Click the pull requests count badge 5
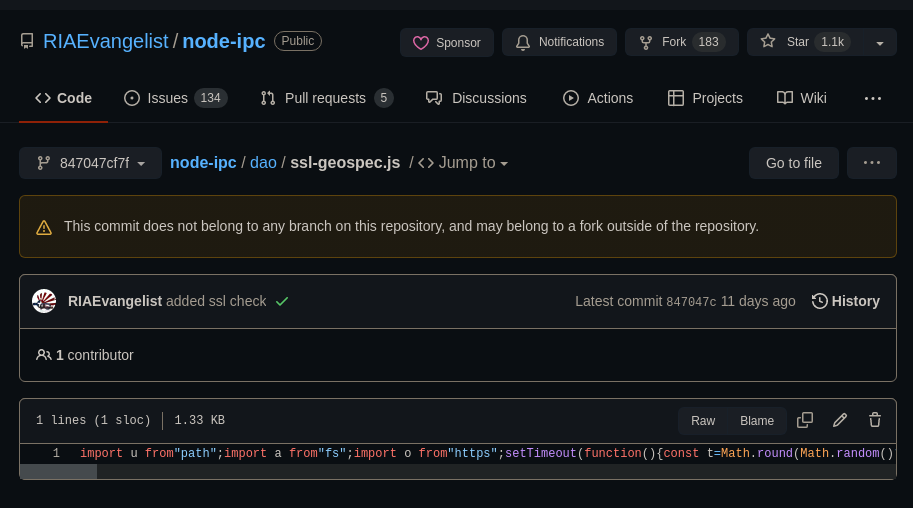The height and width of the screenshot is (508, 913). point(384,98)
